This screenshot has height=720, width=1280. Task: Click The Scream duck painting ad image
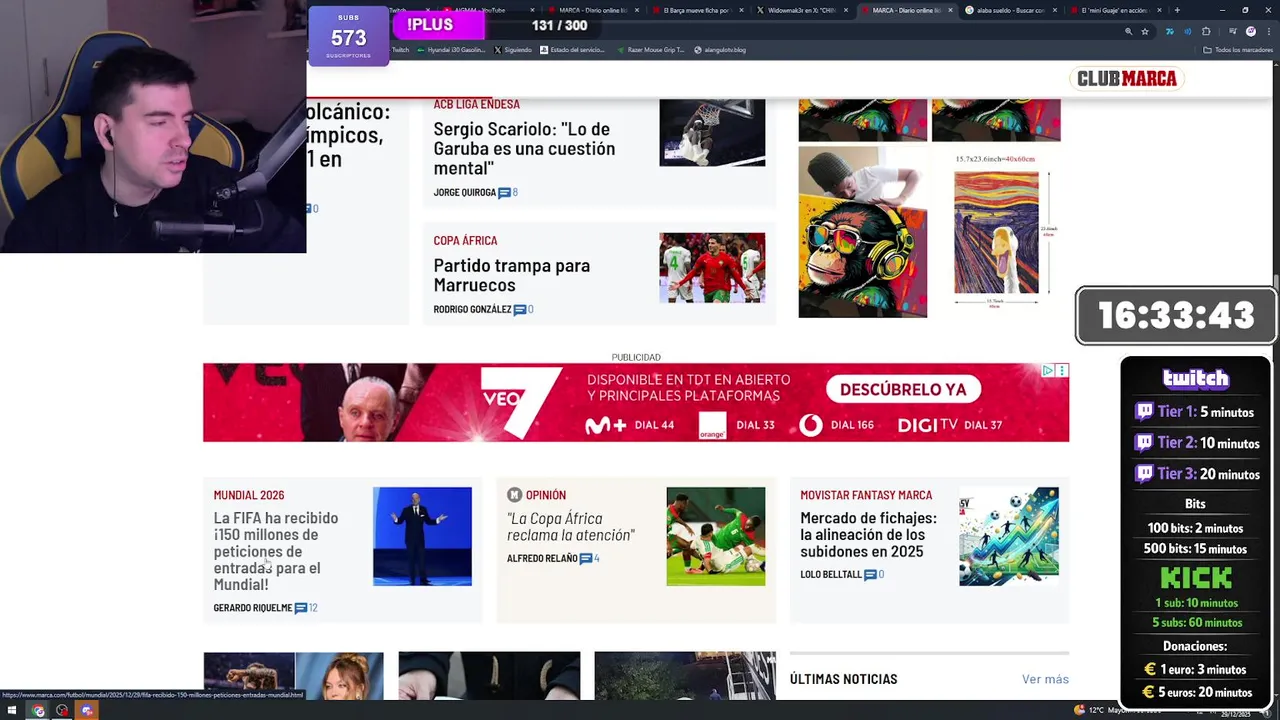point(996,232)
